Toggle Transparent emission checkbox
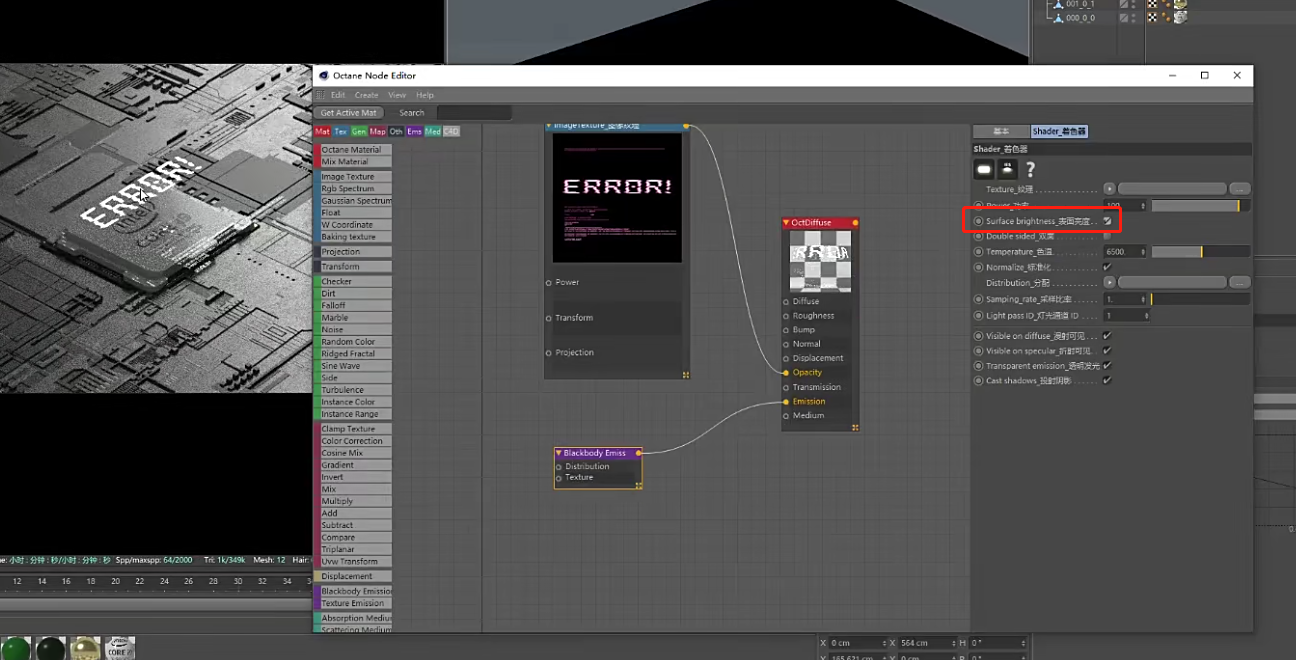The image size is (1296, 660). 1107,366
